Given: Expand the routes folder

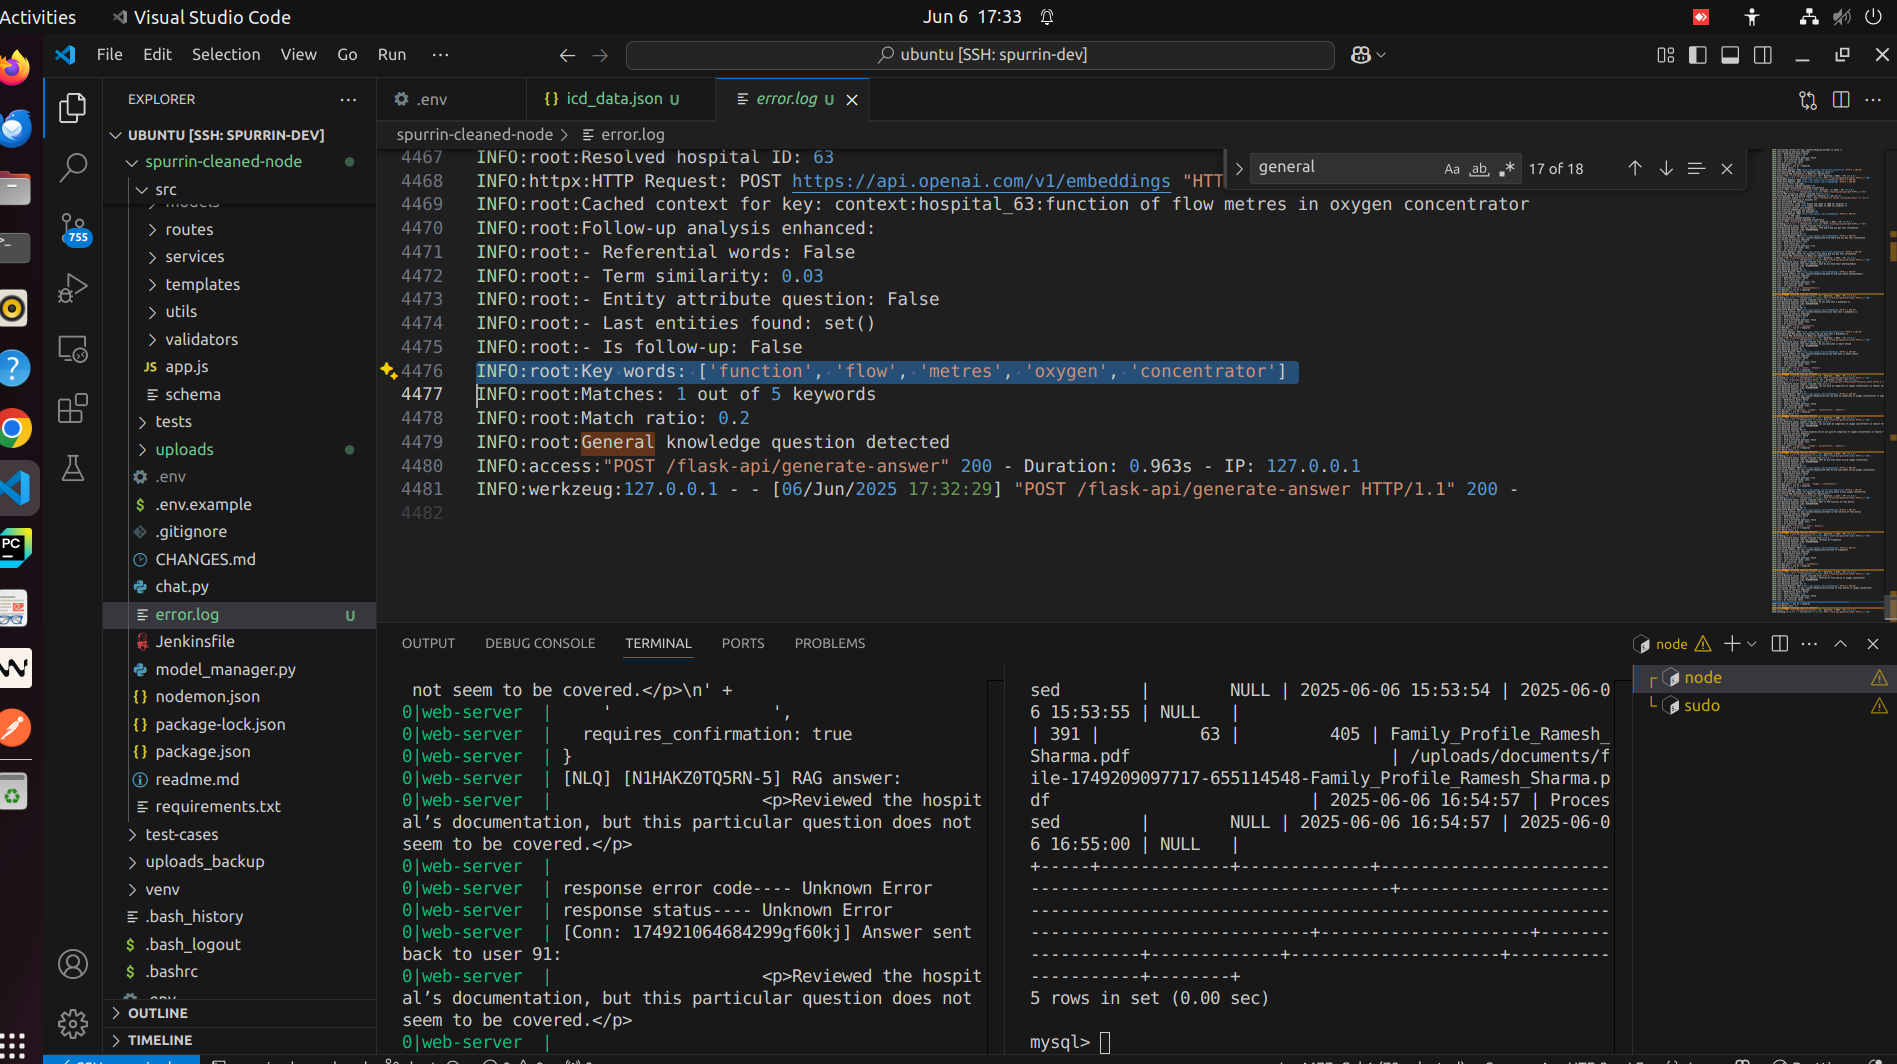Looking at the screenshot, I should click(189, 229).
